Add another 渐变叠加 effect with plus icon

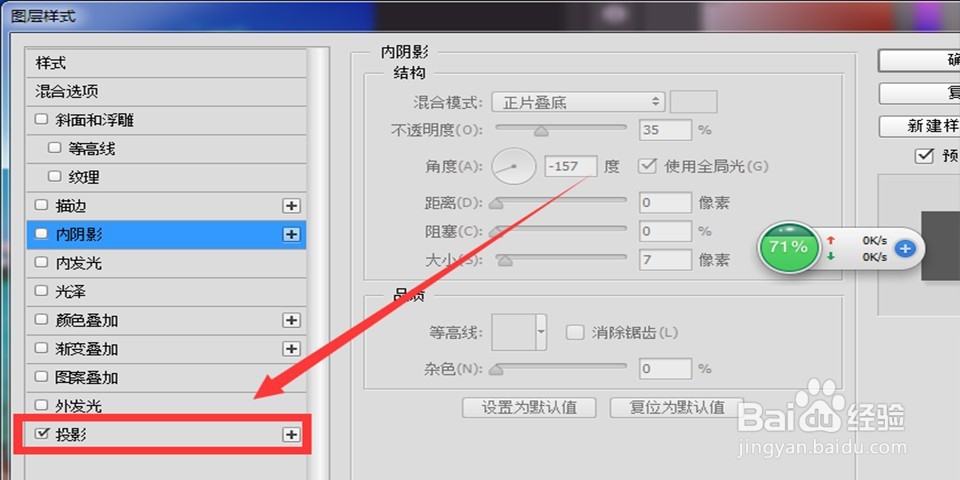291,349
